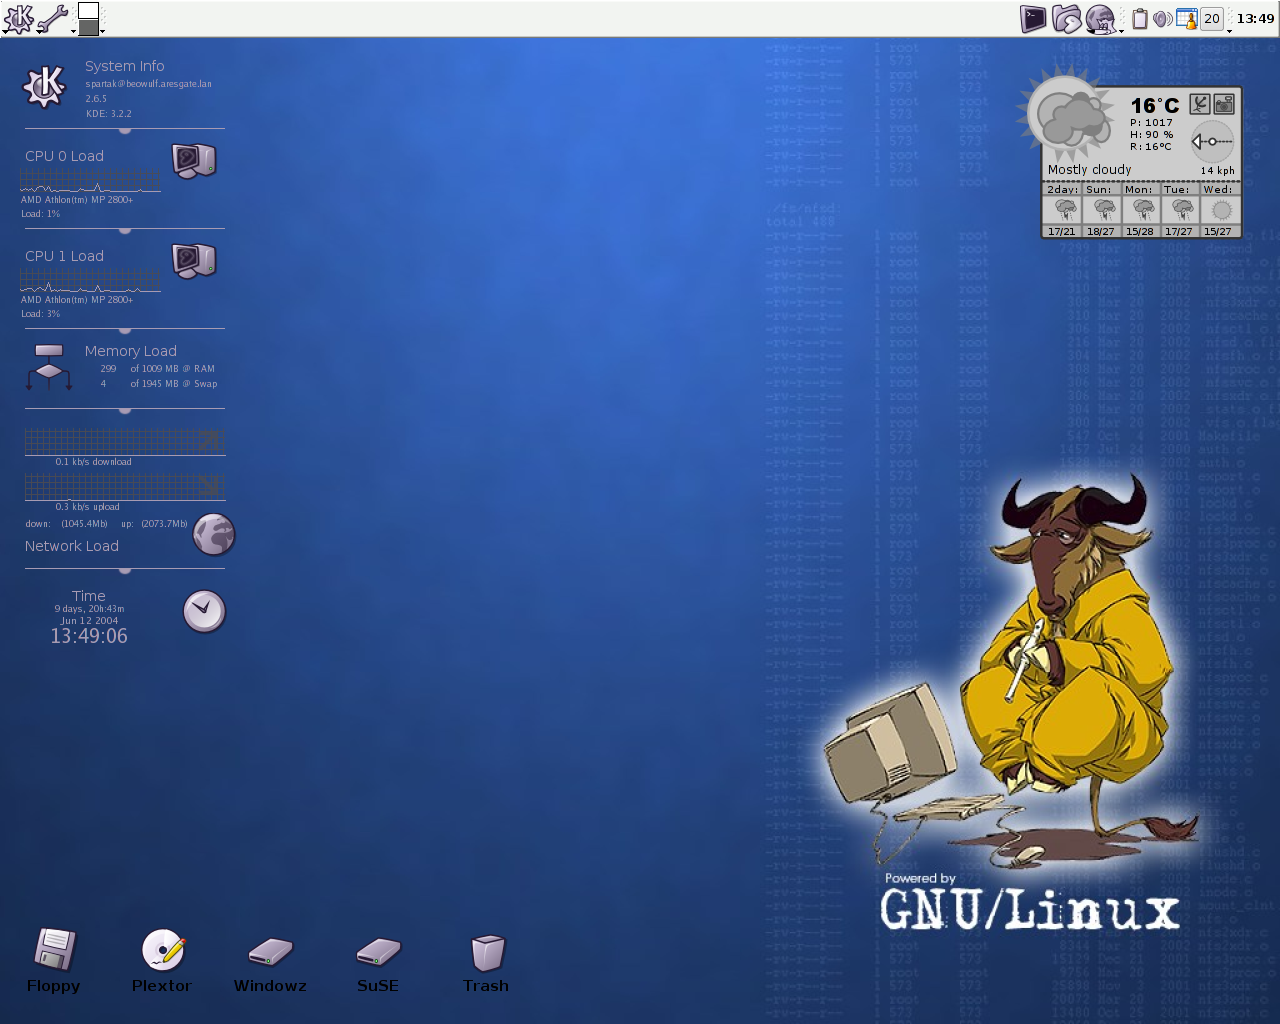This screenshot has height=1024, width=1280.
Task: Select the Mon forecast storm icon
Action: pyautogui.click(x=1143, y=210)
